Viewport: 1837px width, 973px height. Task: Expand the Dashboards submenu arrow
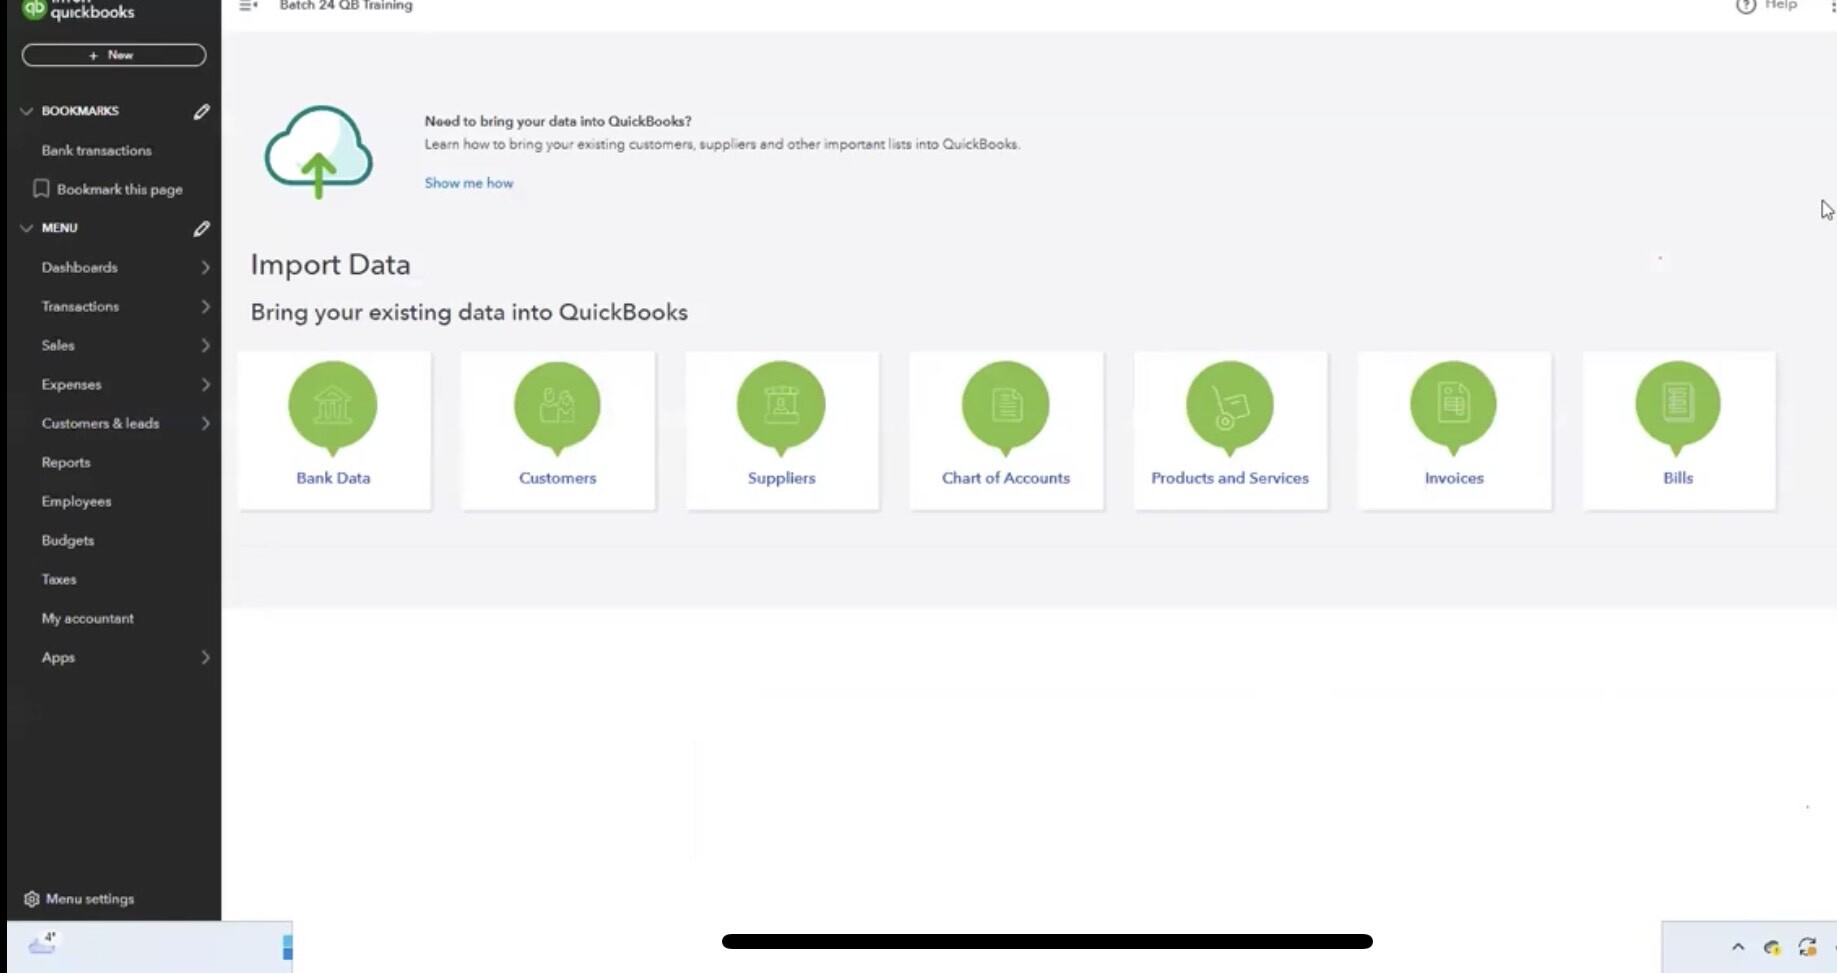205,268
